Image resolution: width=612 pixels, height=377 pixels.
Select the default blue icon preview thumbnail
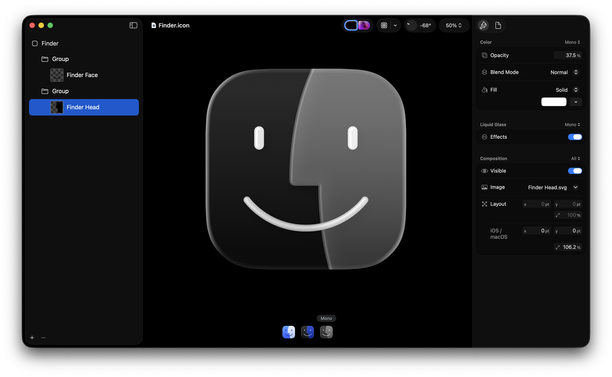click(x=288, y=332)
